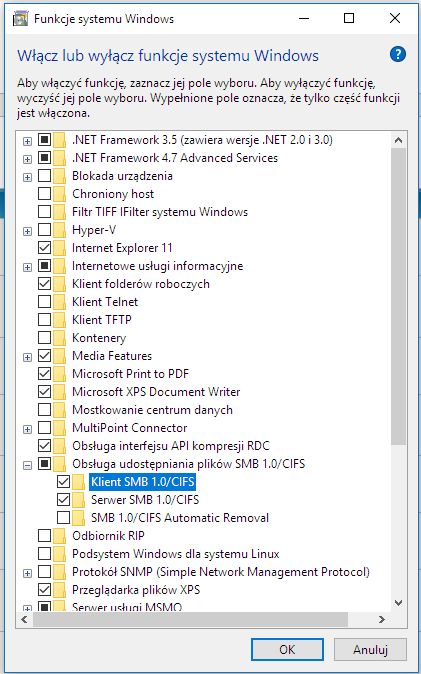This screenshot has width=421, height=674.
Task: Click the OK button
Action: click(x=287, y=649)
